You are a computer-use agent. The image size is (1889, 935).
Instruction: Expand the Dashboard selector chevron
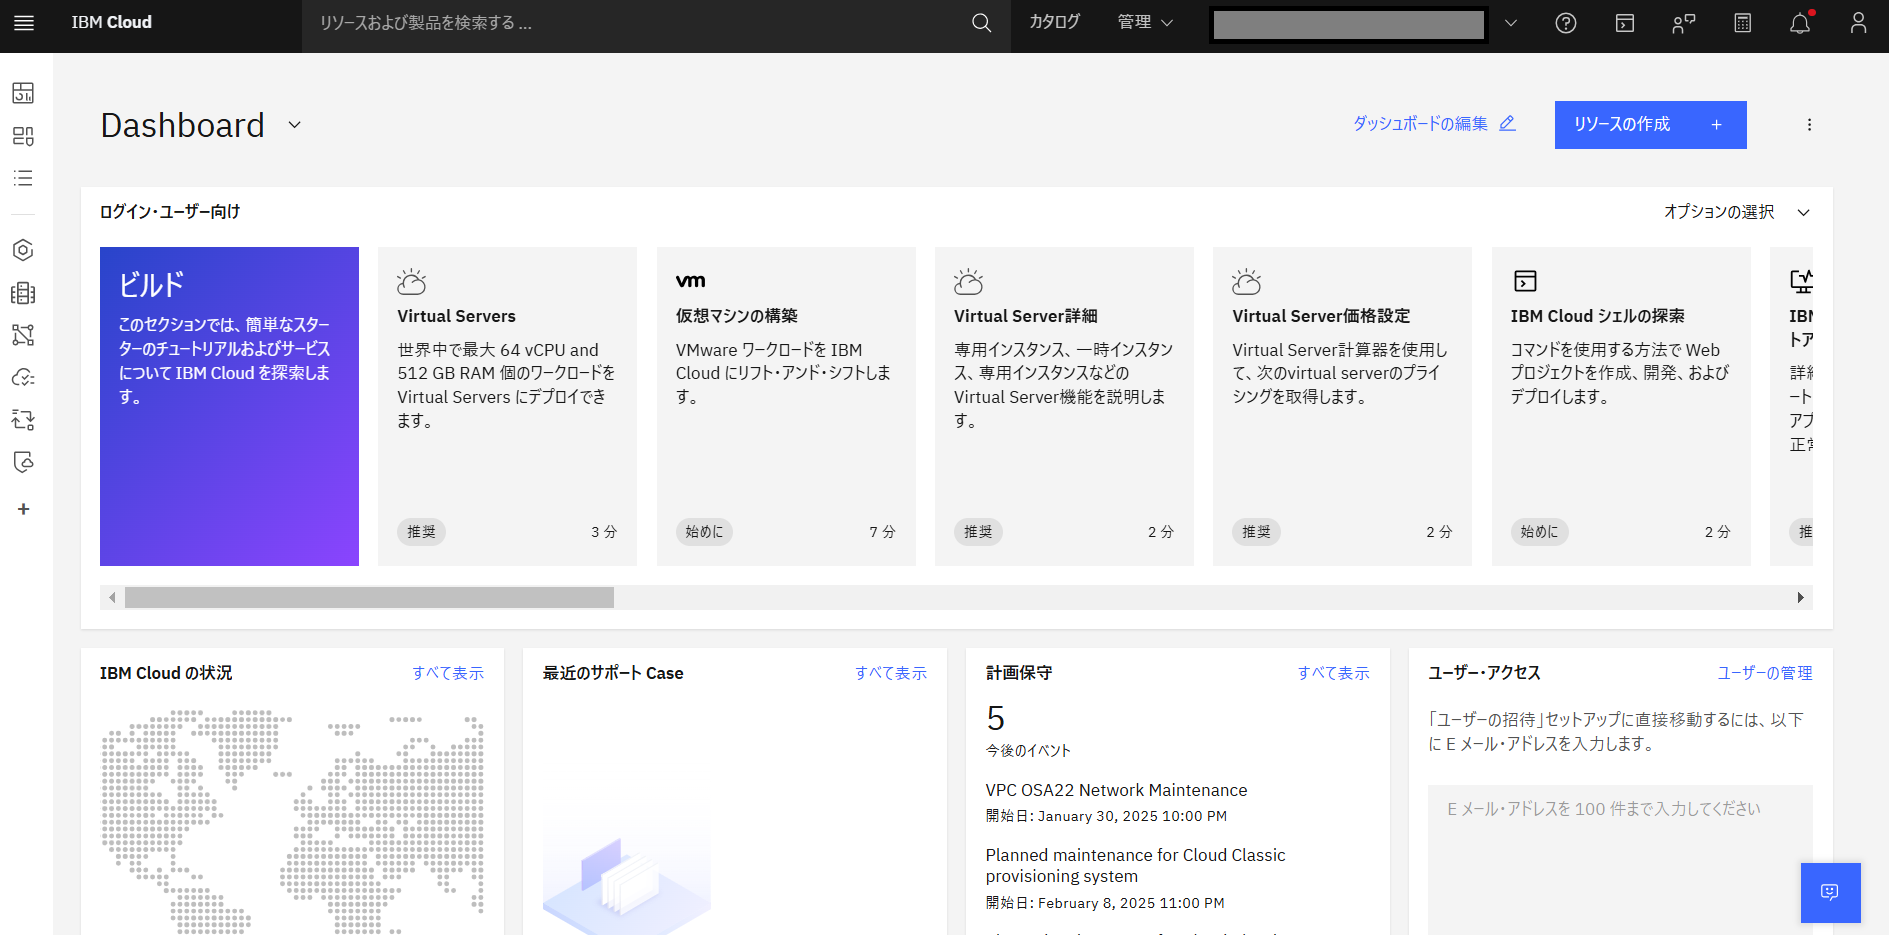295,125
